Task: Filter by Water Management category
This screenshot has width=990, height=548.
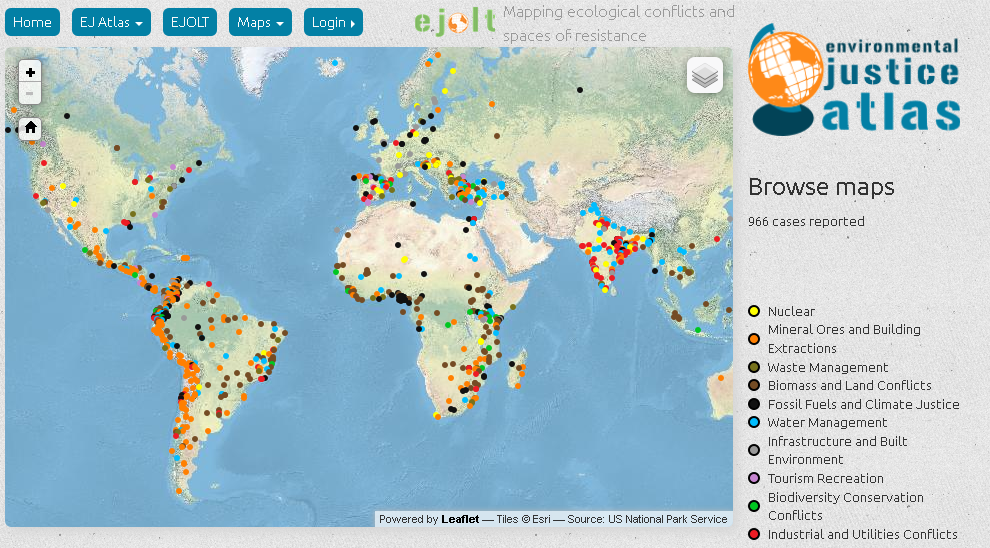Action: click(x=827, y=422)
